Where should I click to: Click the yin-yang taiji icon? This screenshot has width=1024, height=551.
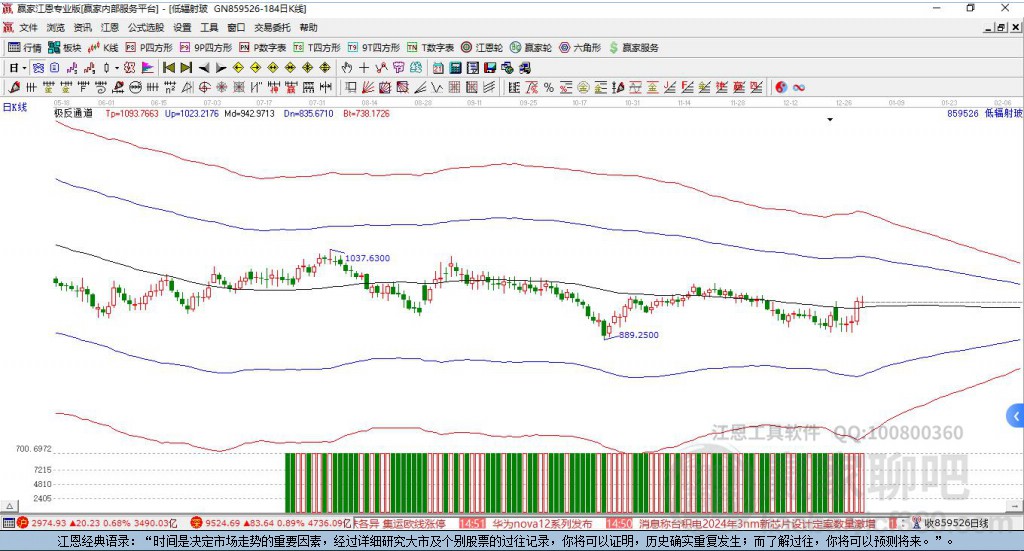781,87
